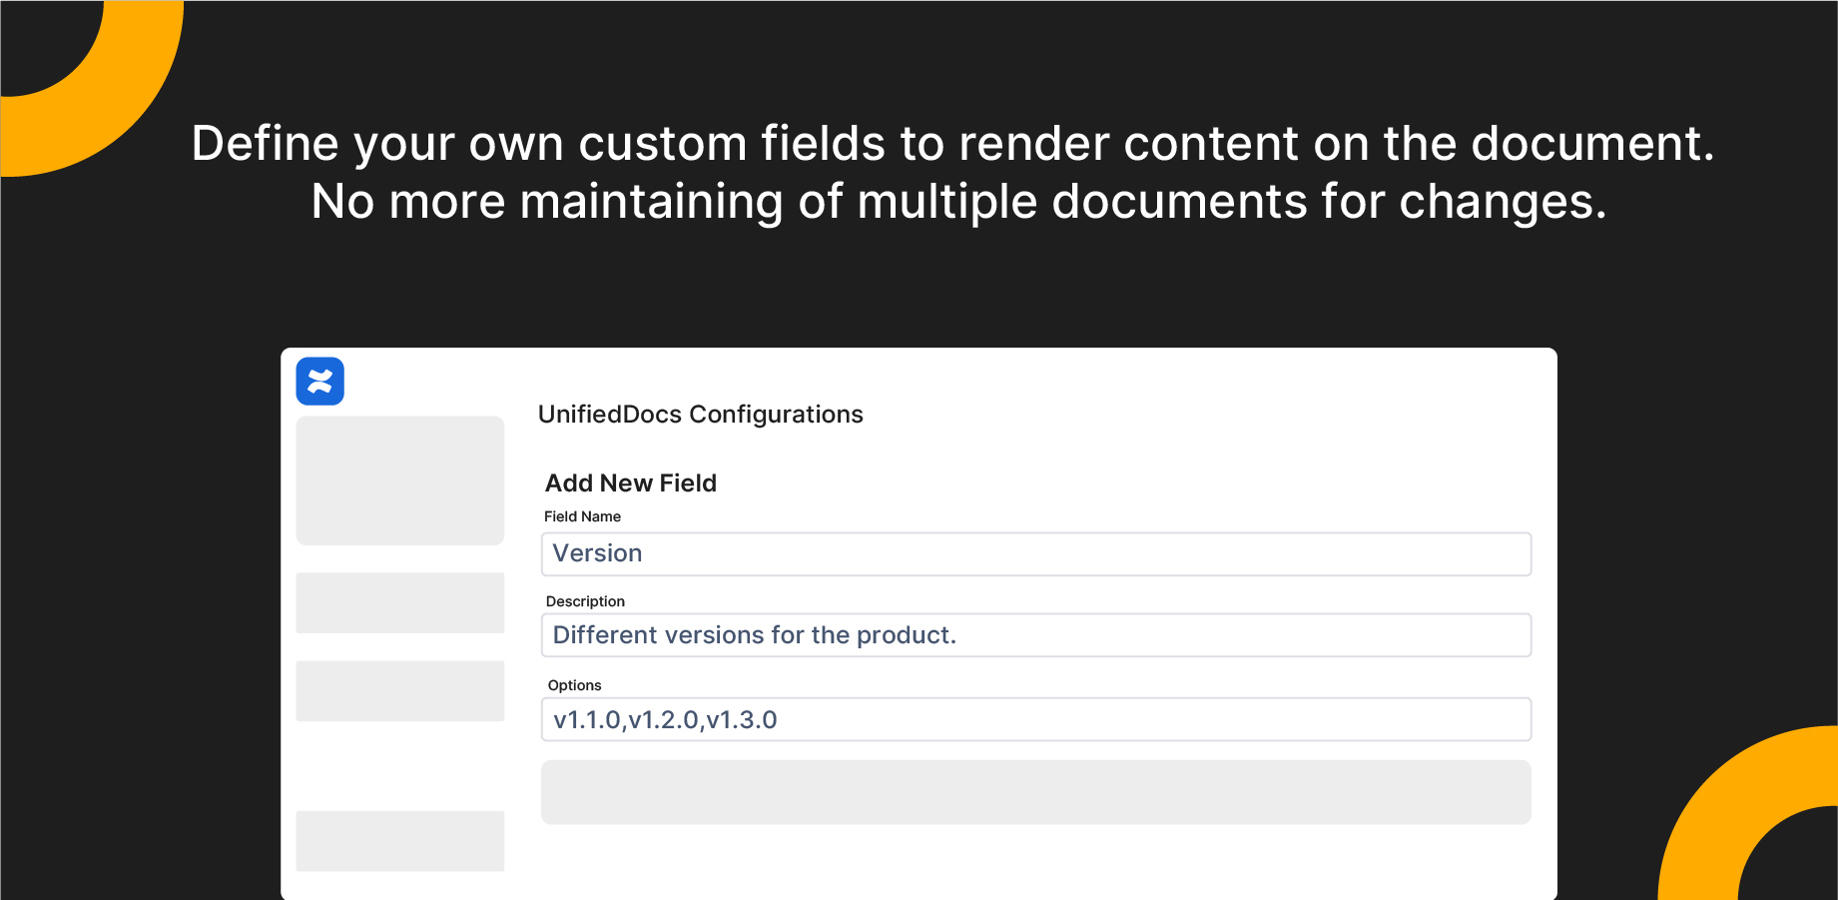Click Different versions for the product text
Viewport: 1838px width, 900px height.
pos(755,635)
